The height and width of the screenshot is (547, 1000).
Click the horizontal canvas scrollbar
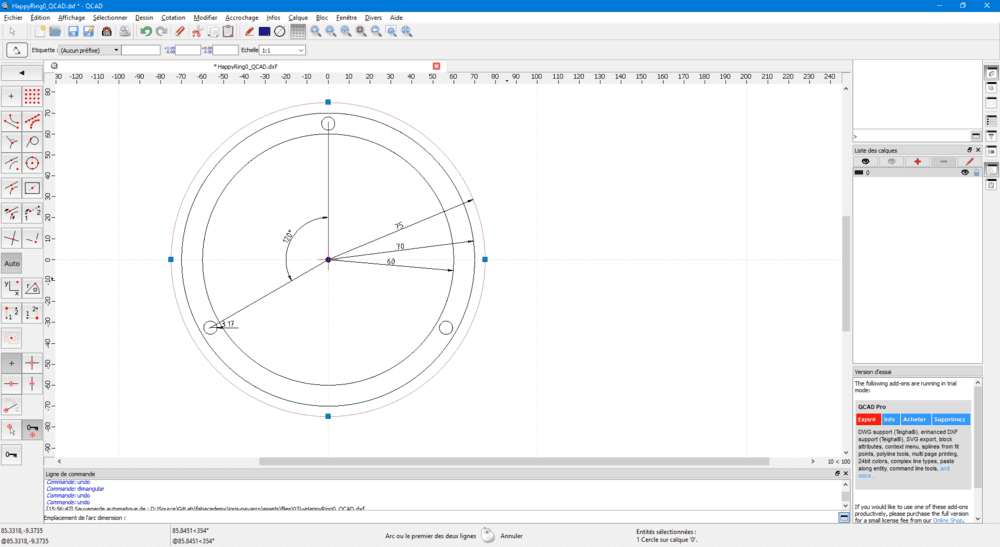pyautogui.click(x=513, y=462)
